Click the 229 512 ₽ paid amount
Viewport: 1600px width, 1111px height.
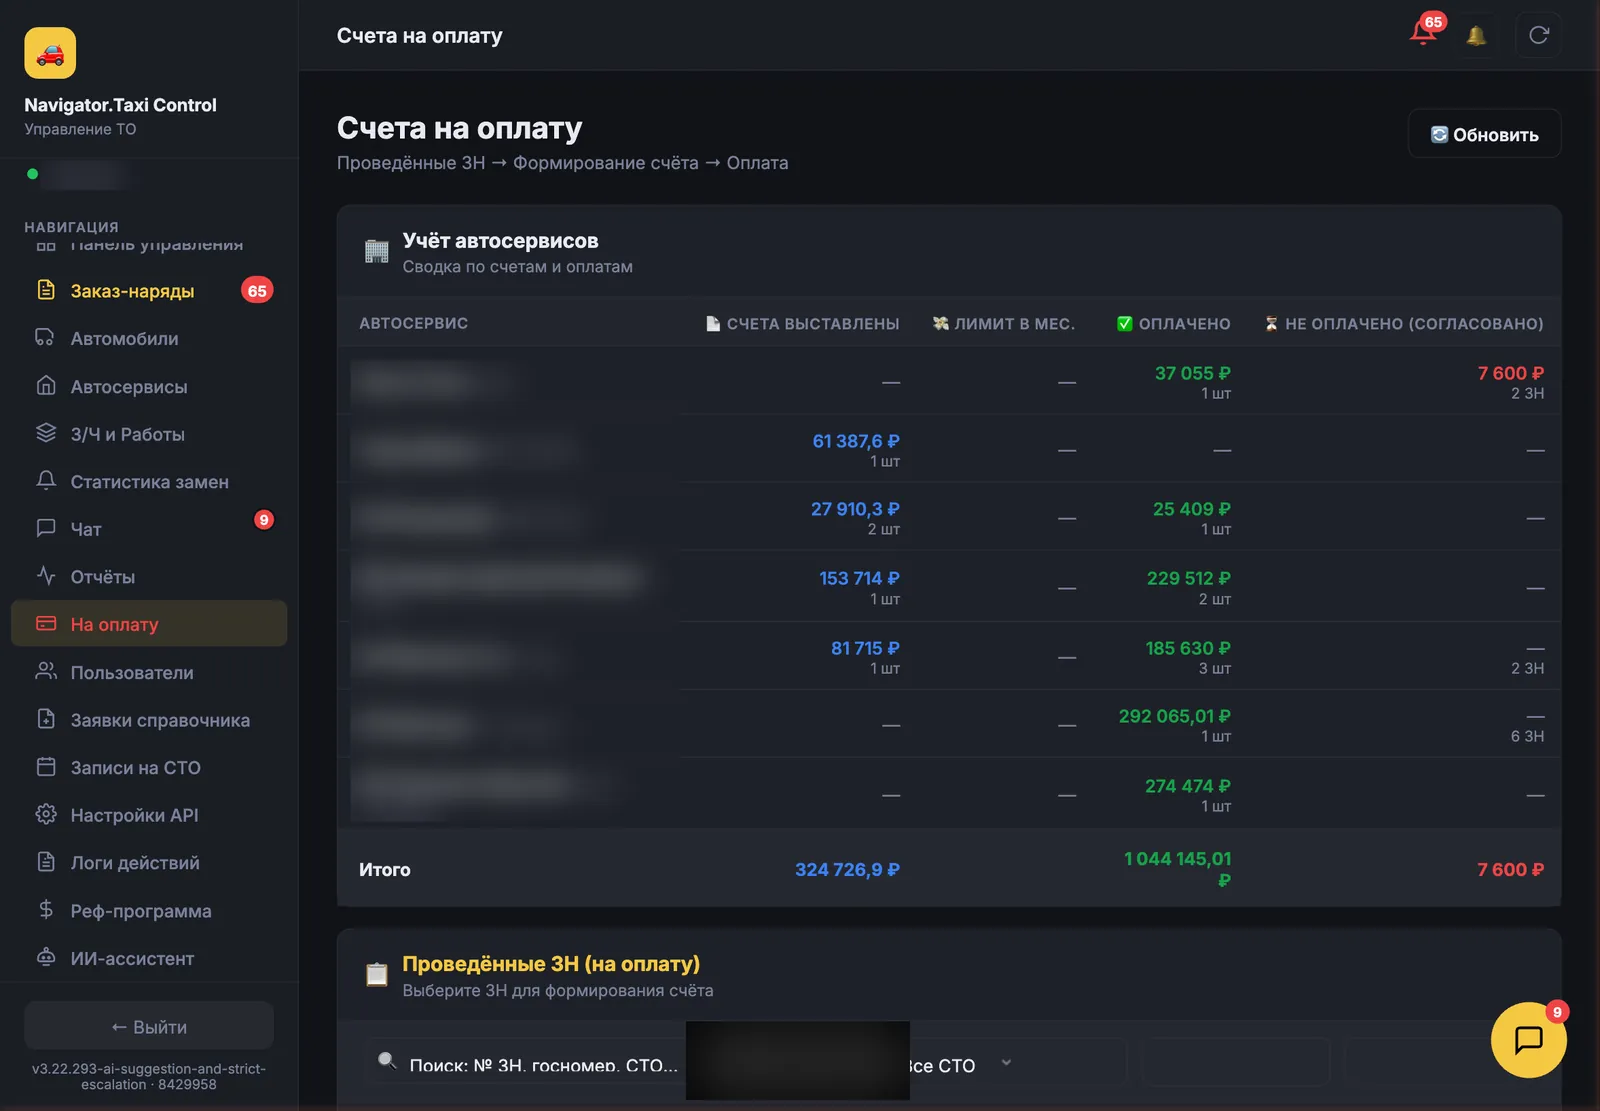pos(1189,578)
